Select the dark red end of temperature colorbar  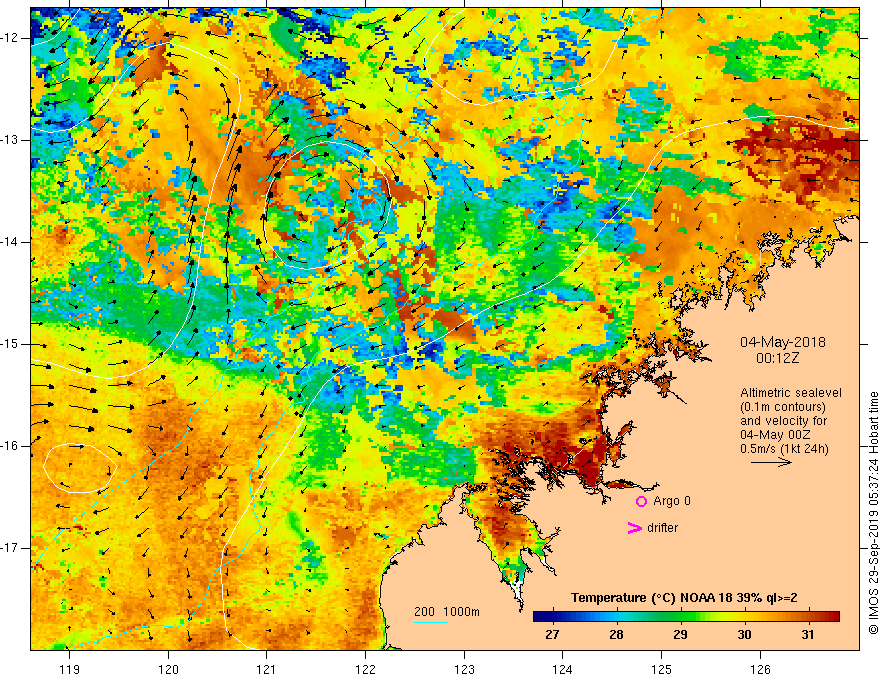coord(832,617)
